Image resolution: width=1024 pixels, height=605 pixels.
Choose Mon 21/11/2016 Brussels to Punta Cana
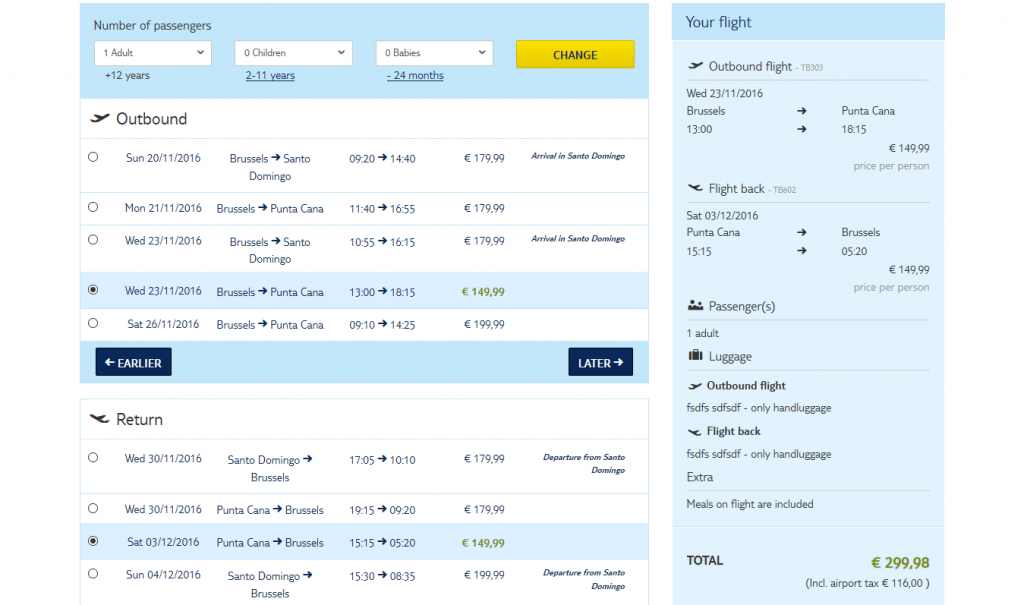click(x=93, y=207)
